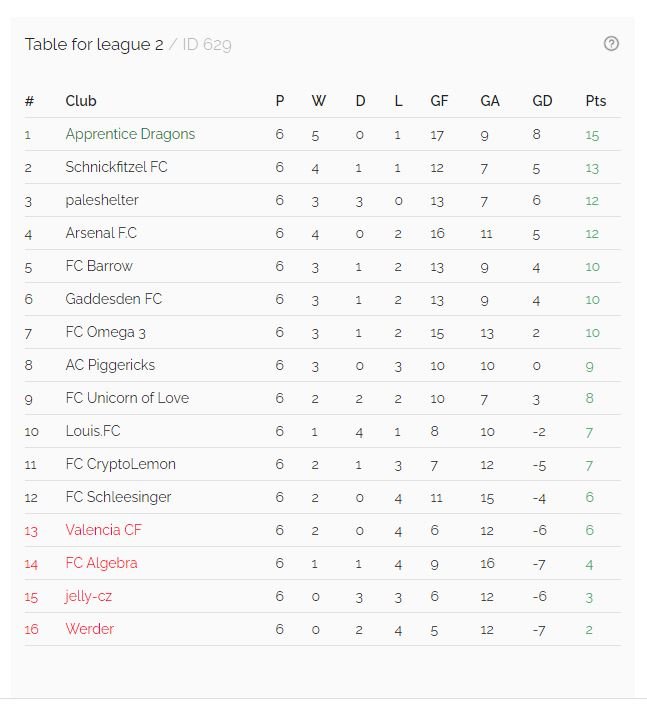Image resolution: width=647 pixels, height=712 pixels.
Task: Click the Pts column header
Action: coord(596,101)
